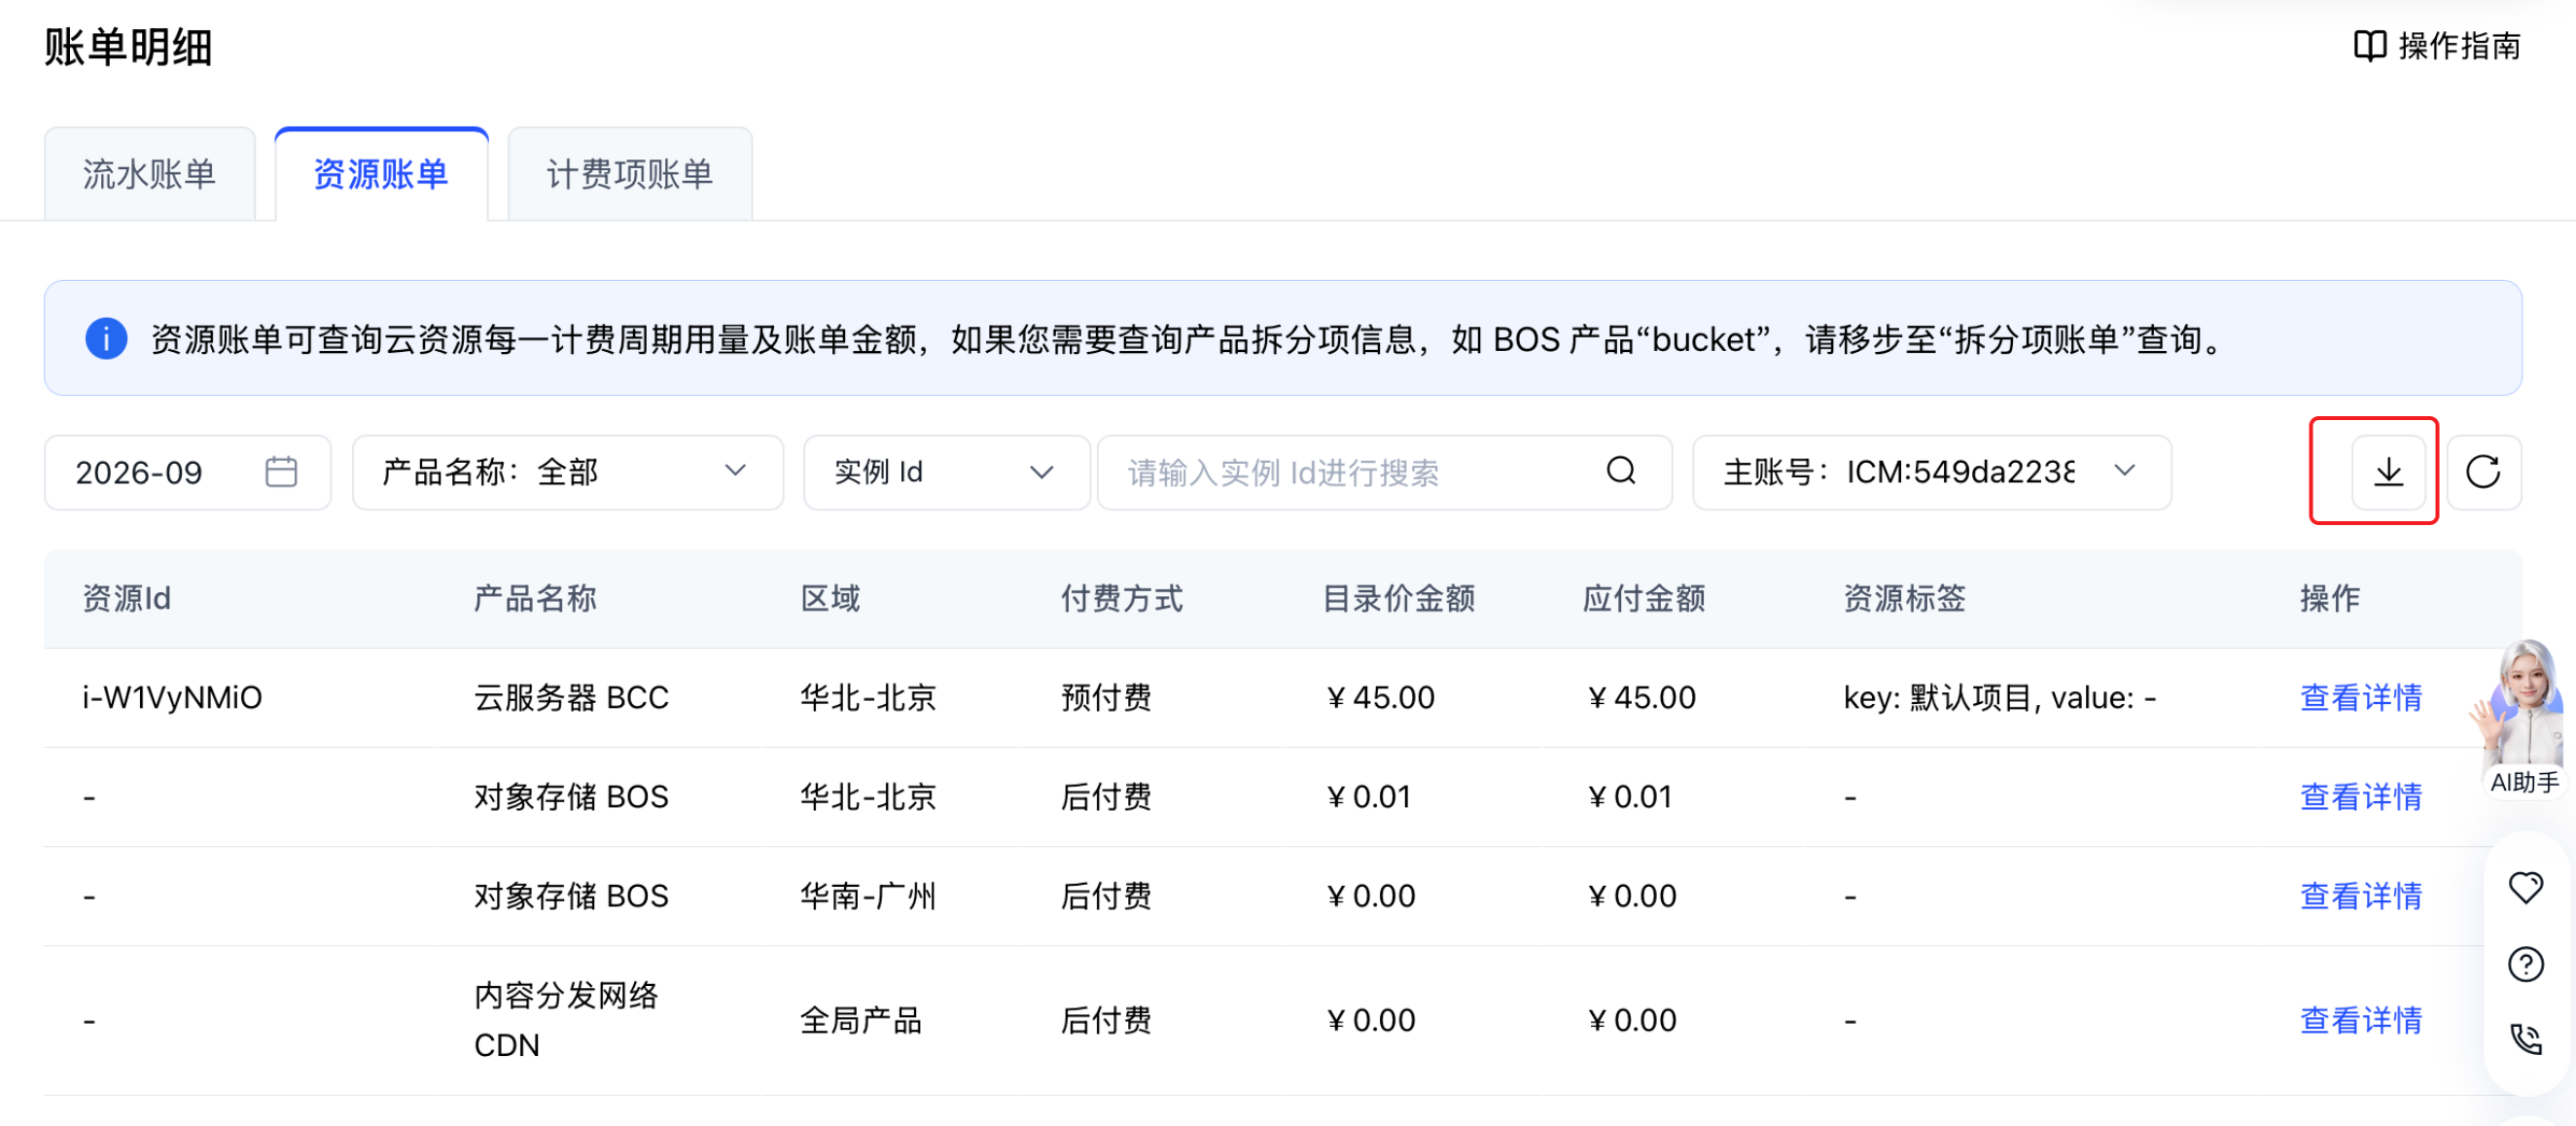Click the 付费方式 column header

(x=1121, y=598)
